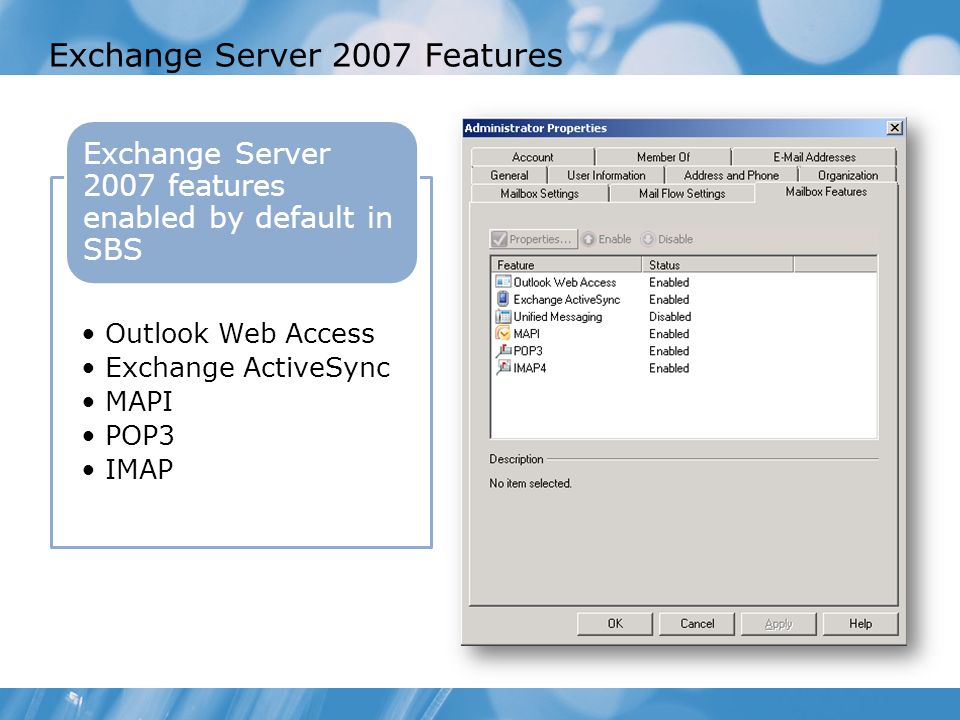960x720 pixels.
Task: Click the POP3 feature icon
Action: [503, 351]
